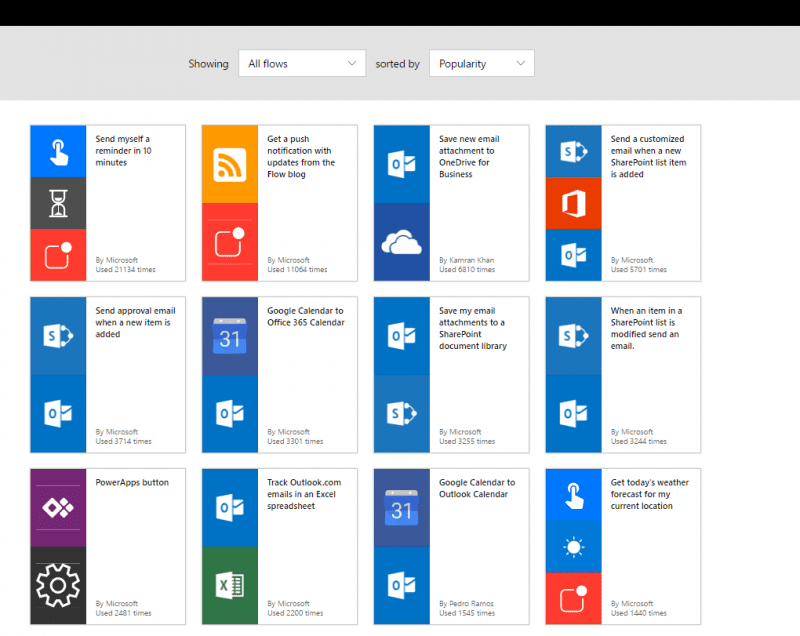This screenshot has width=800, height=636.
Task: Click Get today's weather forecast link
Action: click(x=650, y=494)
